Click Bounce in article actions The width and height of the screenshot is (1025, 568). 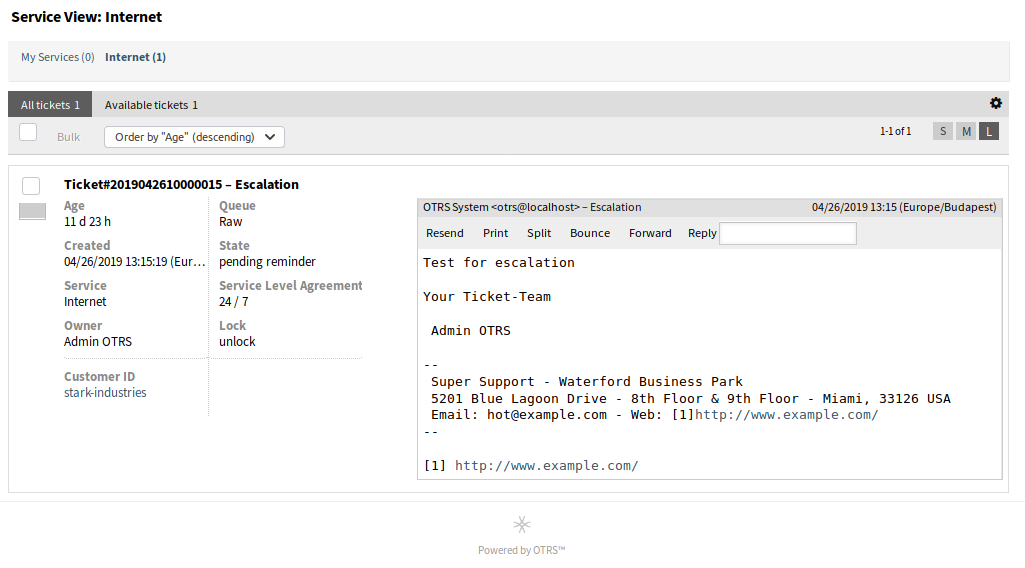(590, 233)
